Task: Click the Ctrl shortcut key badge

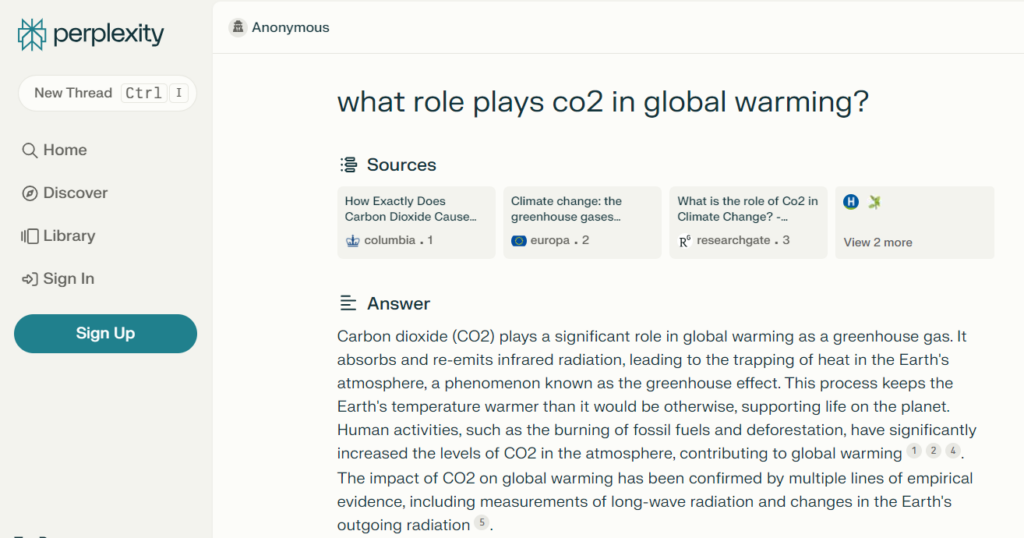Action: click(x=144, y=93)
